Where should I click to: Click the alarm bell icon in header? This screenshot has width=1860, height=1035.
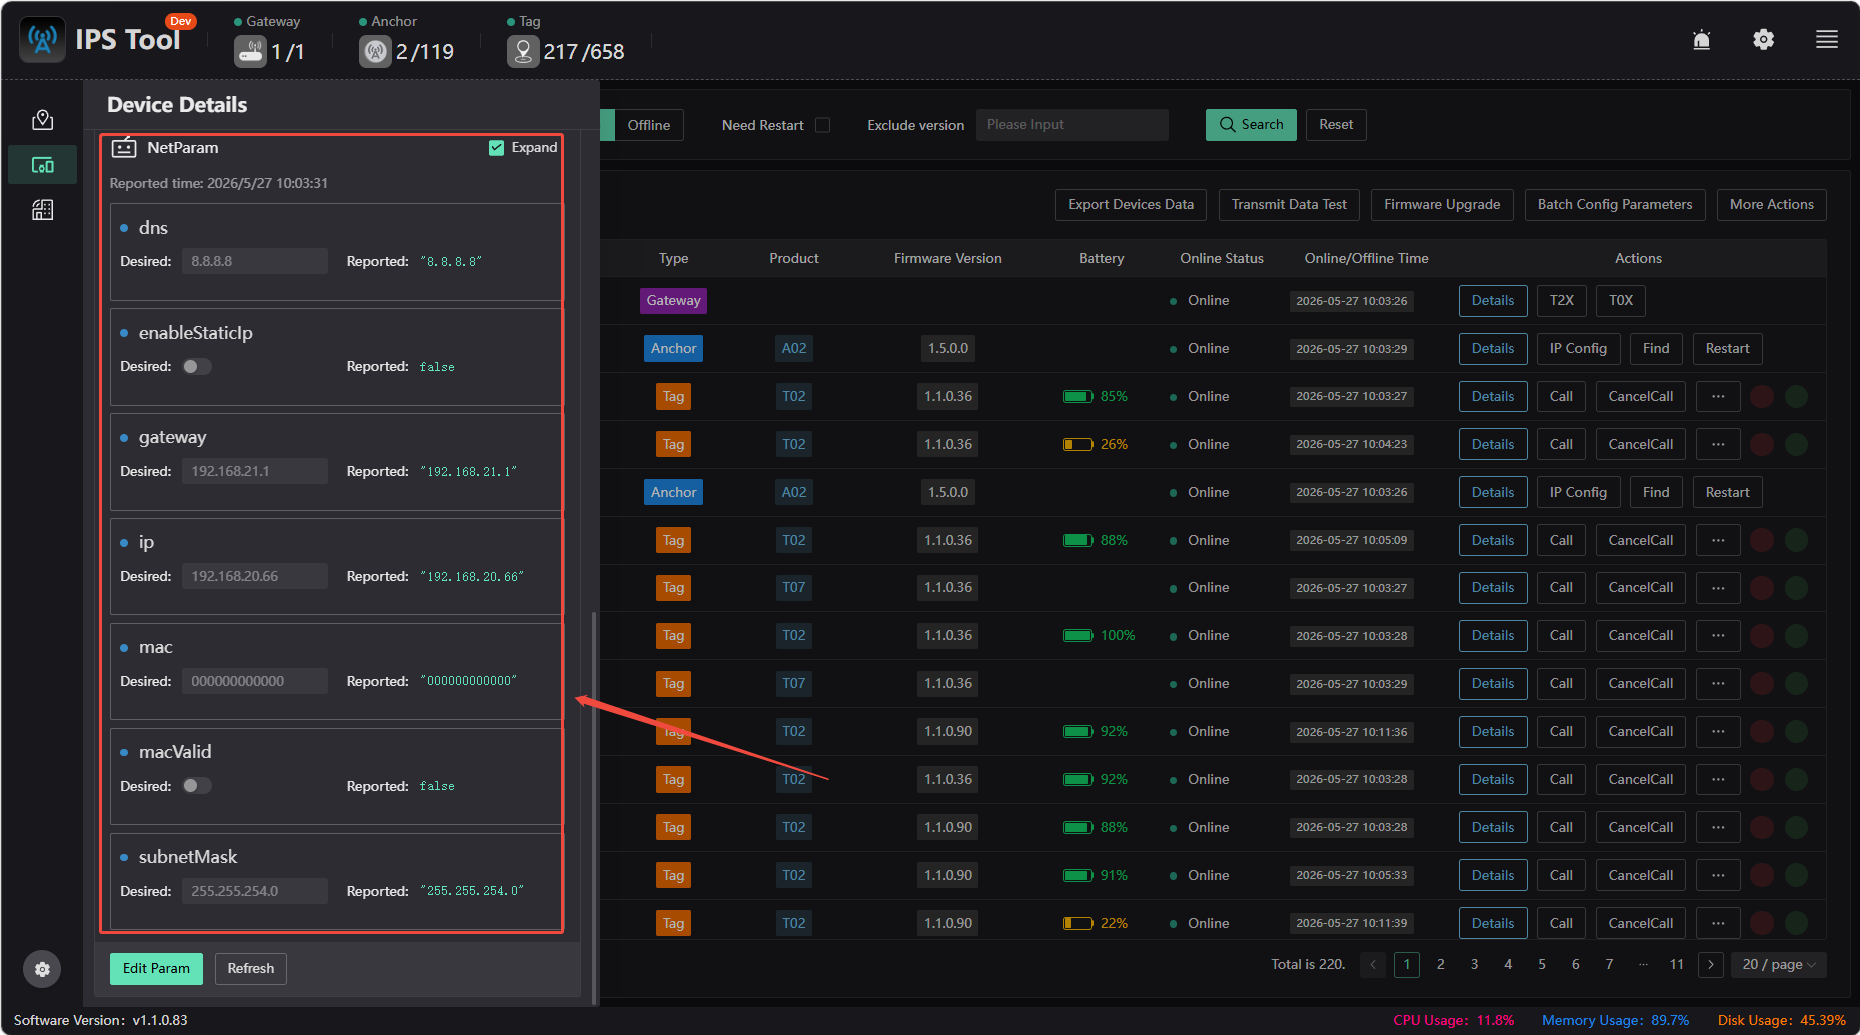[1701, 39]
